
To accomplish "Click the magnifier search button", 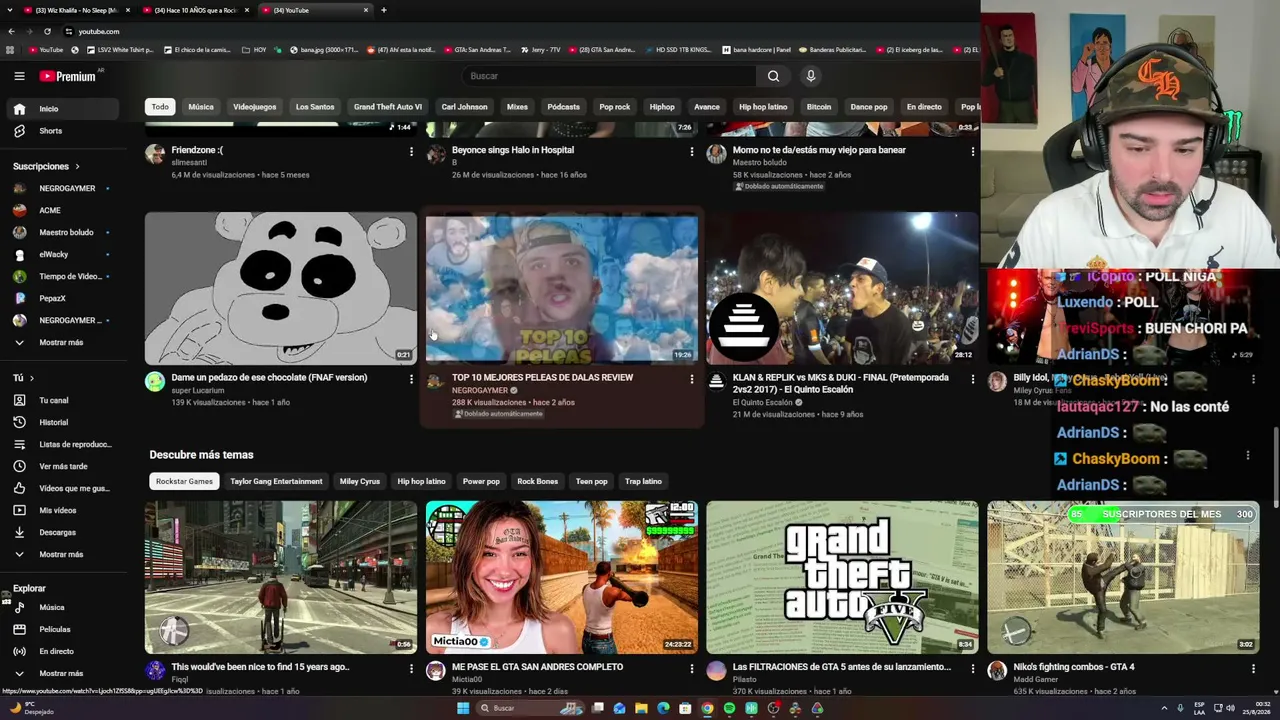I will 773,76.
